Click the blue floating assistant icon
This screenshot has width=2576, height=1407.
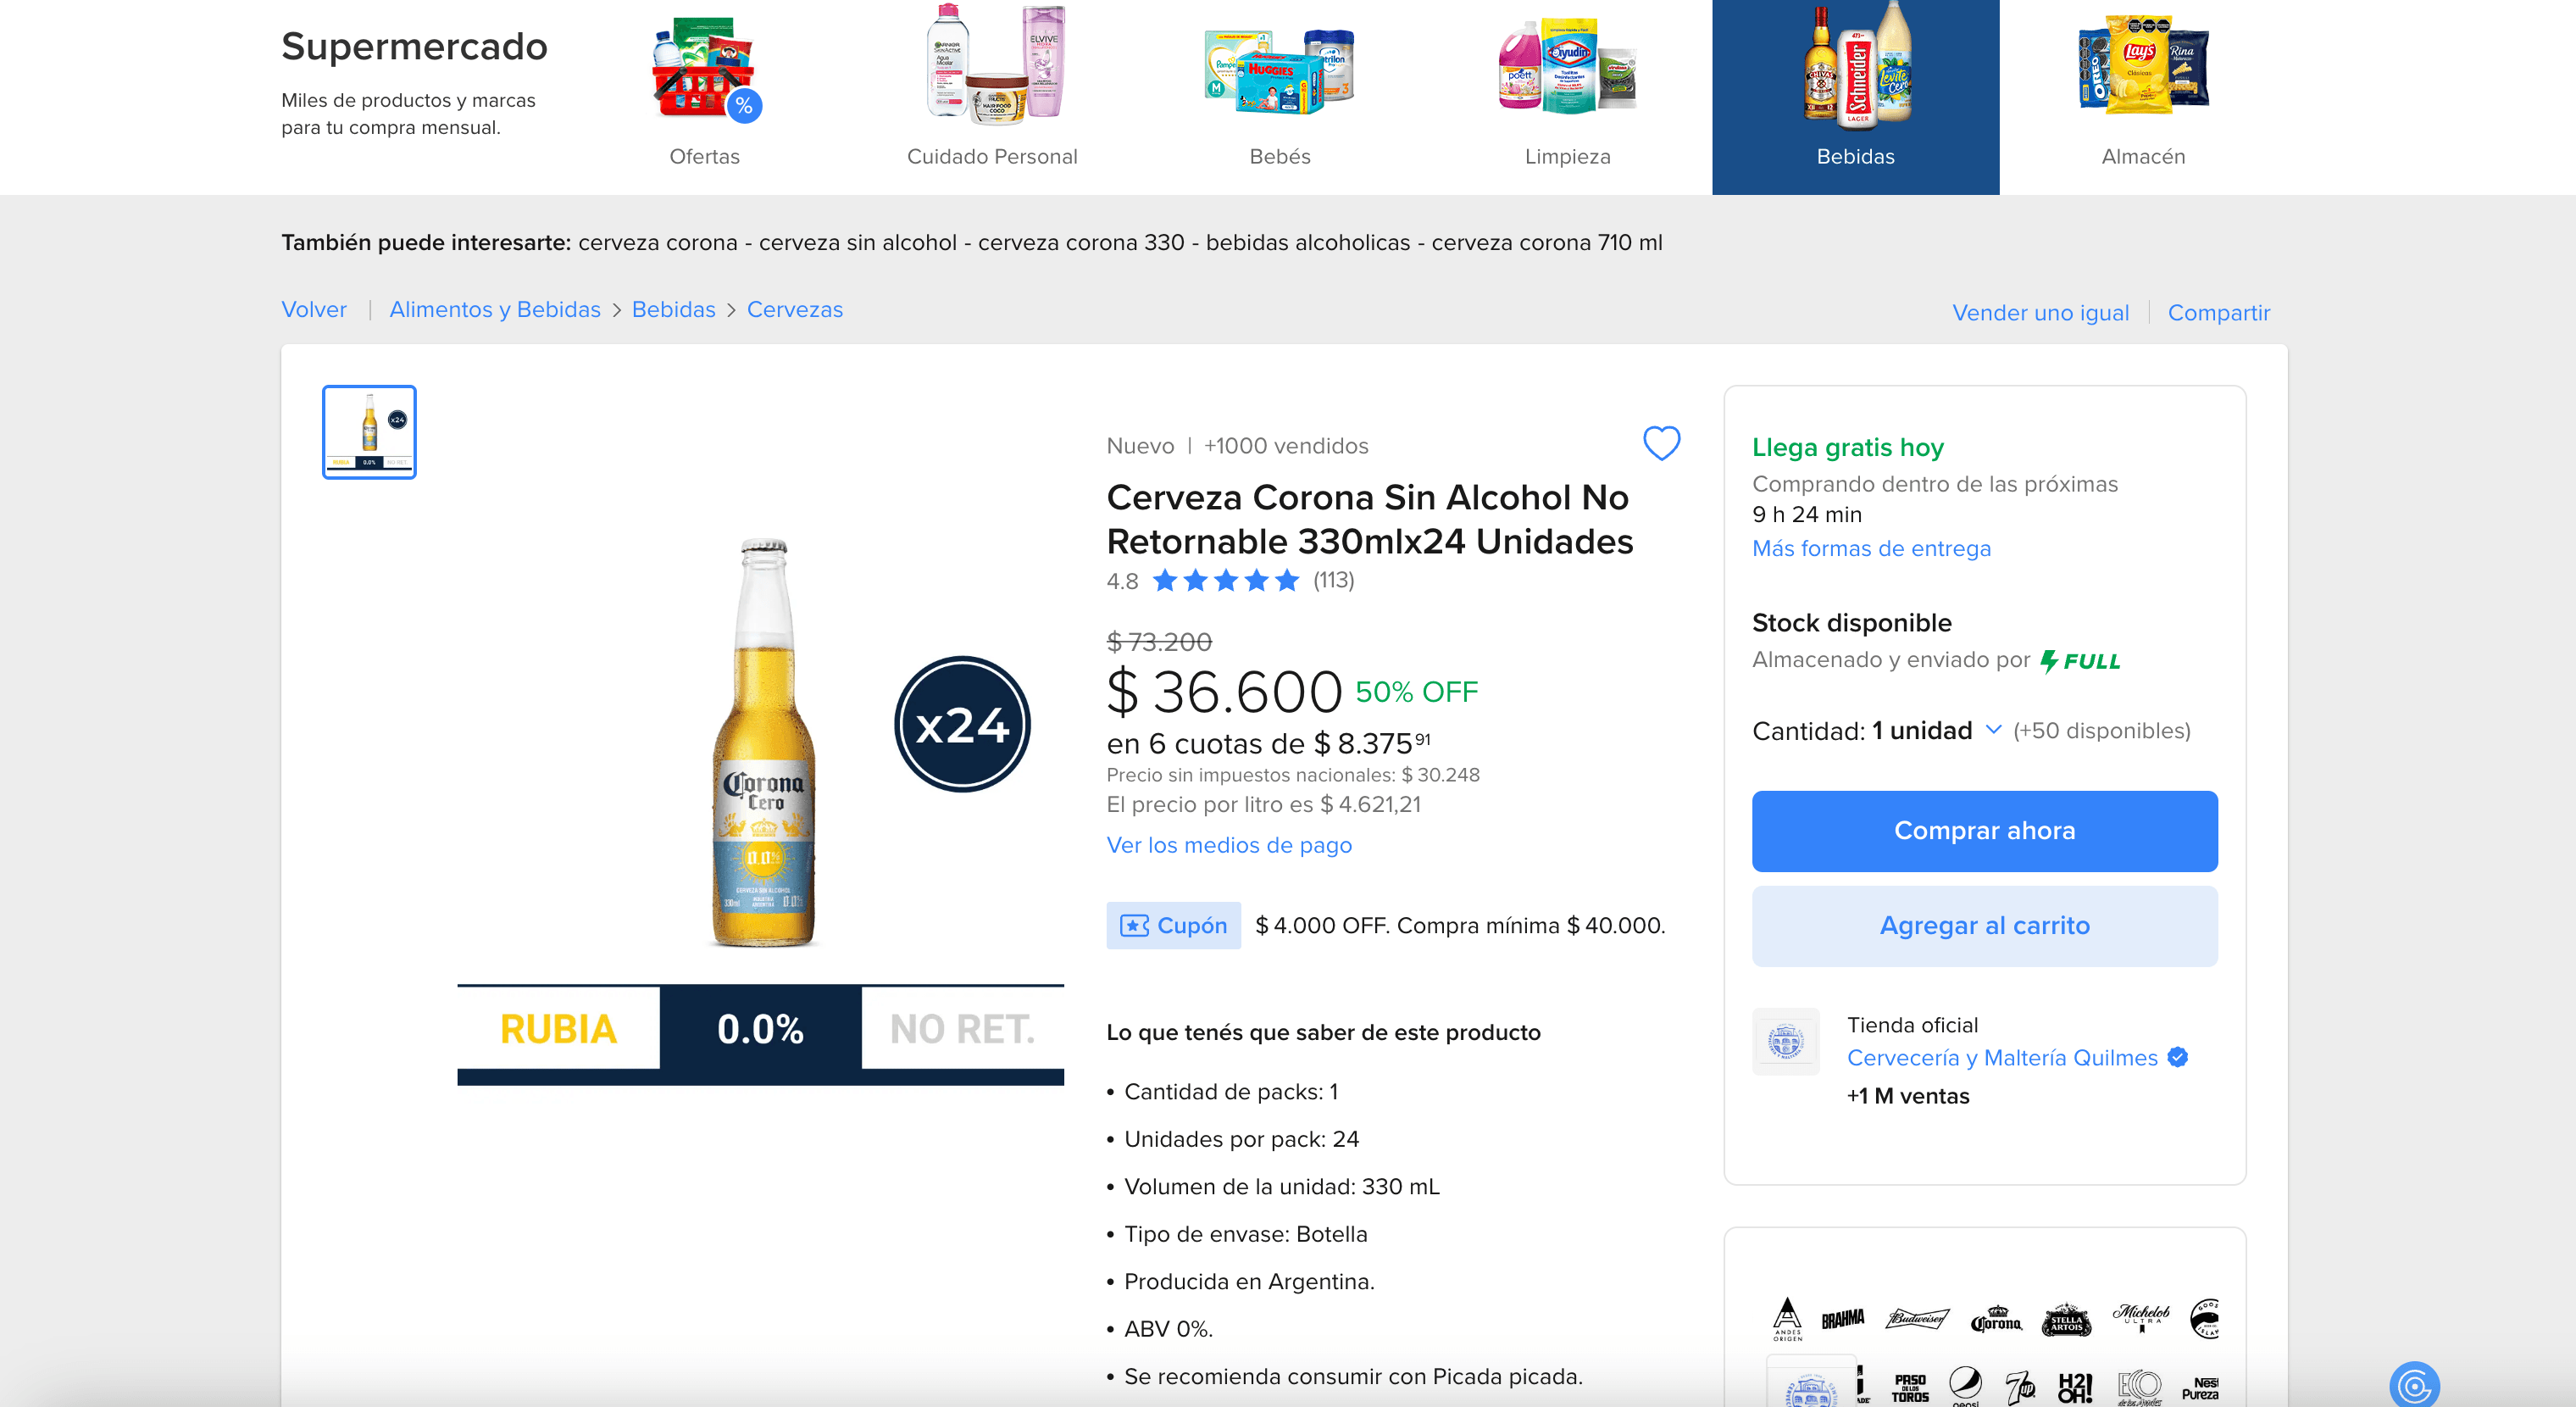pos(2413,1385)
